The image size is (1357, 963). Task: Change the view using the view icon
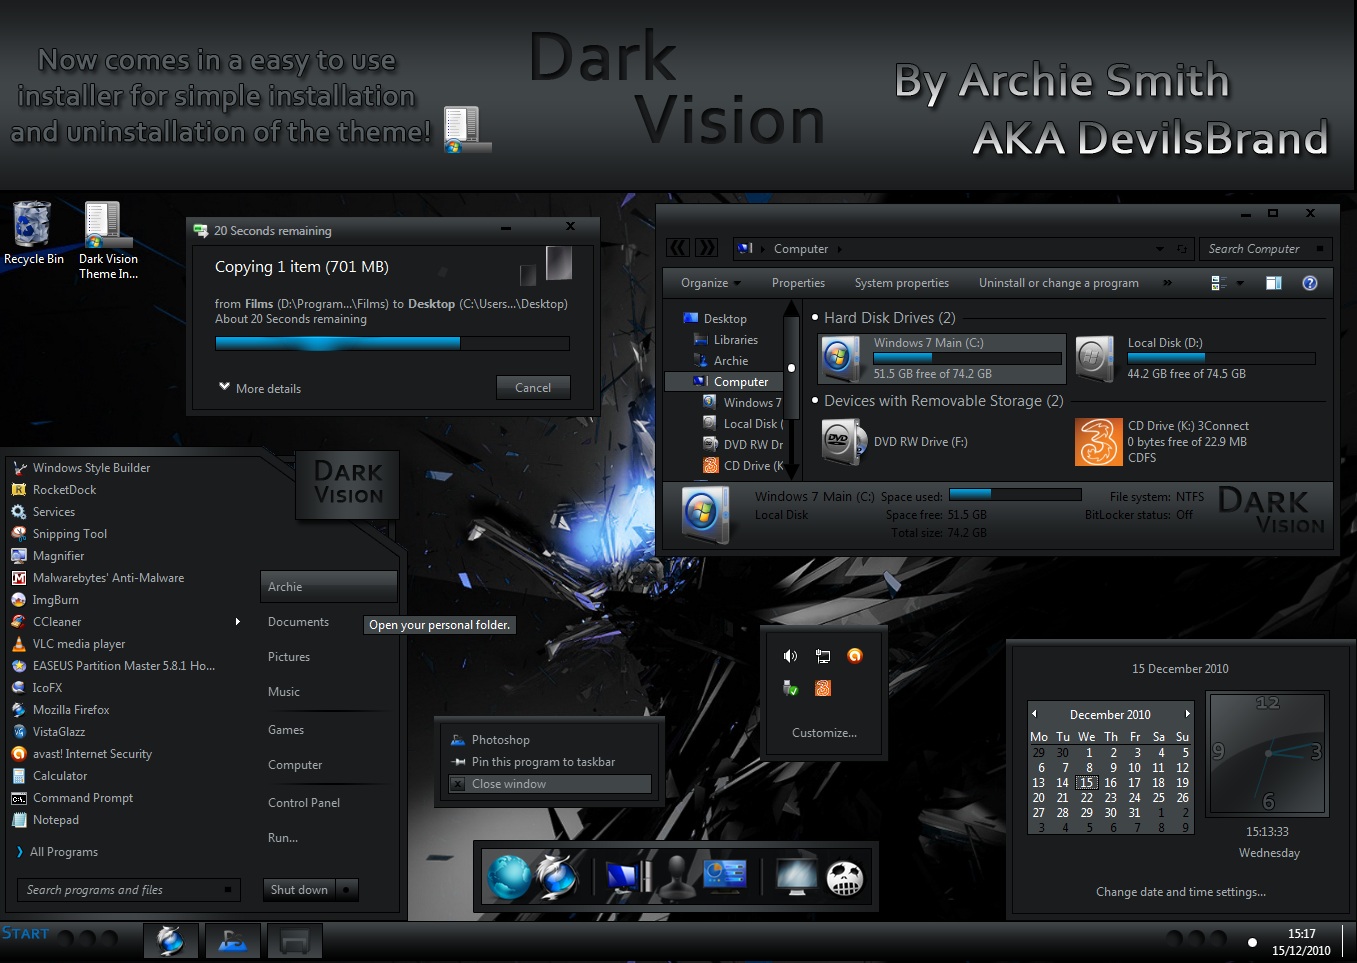(x=1218, y=283)
